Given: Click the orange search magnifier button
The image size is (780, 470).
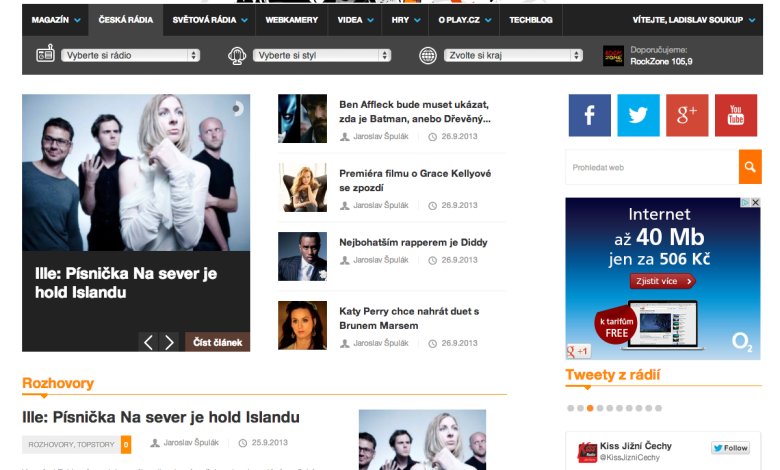Looking at the screenshot, I should [750, 167].
